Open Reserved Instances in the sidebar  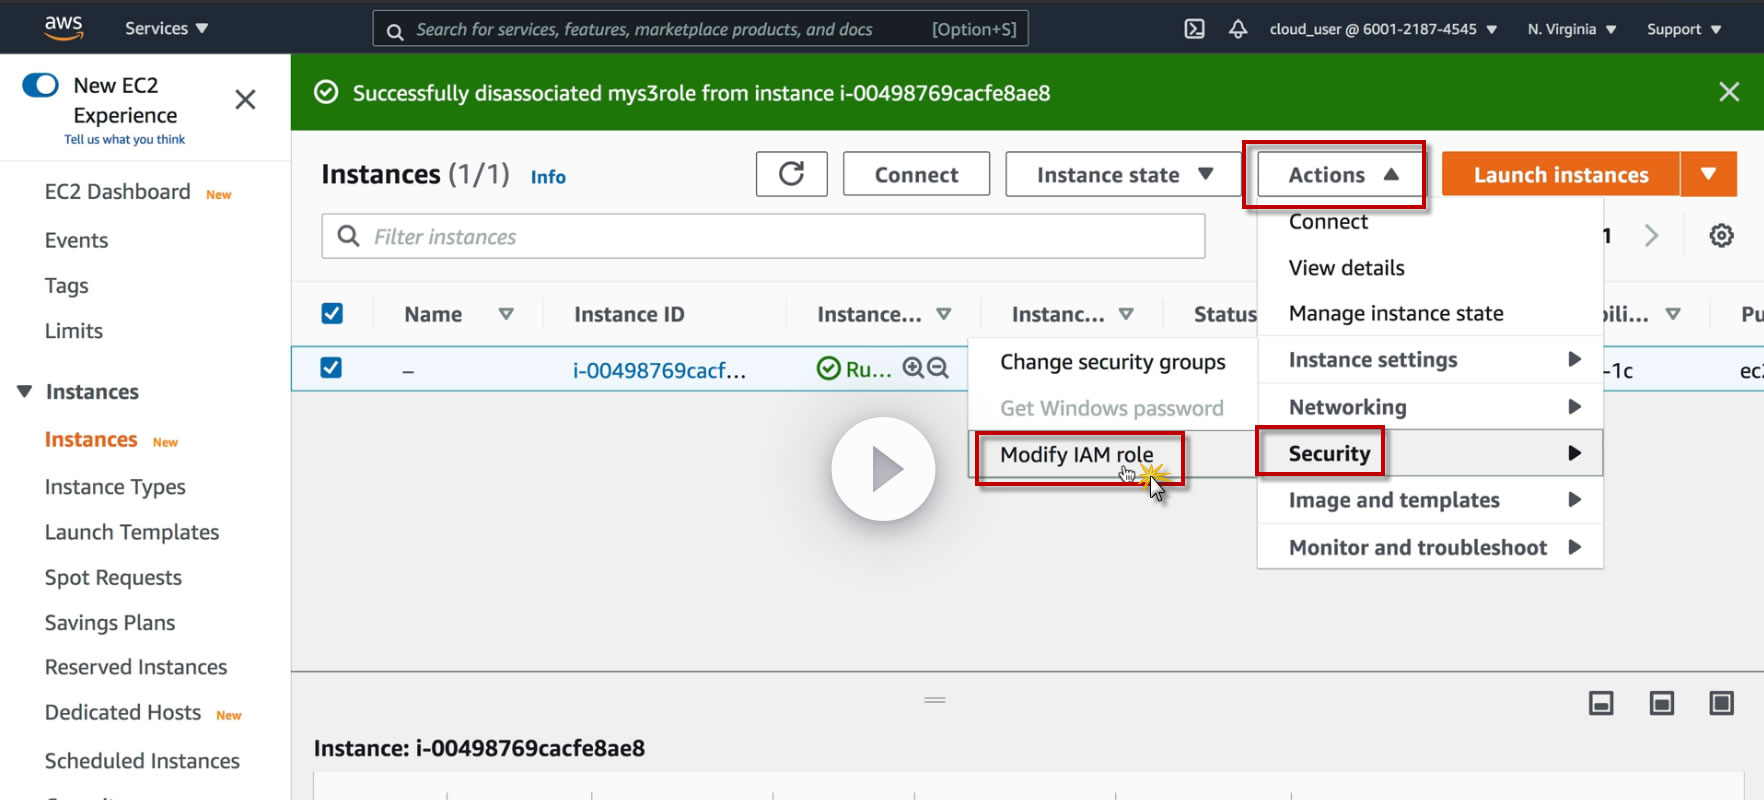click(136, 667)
